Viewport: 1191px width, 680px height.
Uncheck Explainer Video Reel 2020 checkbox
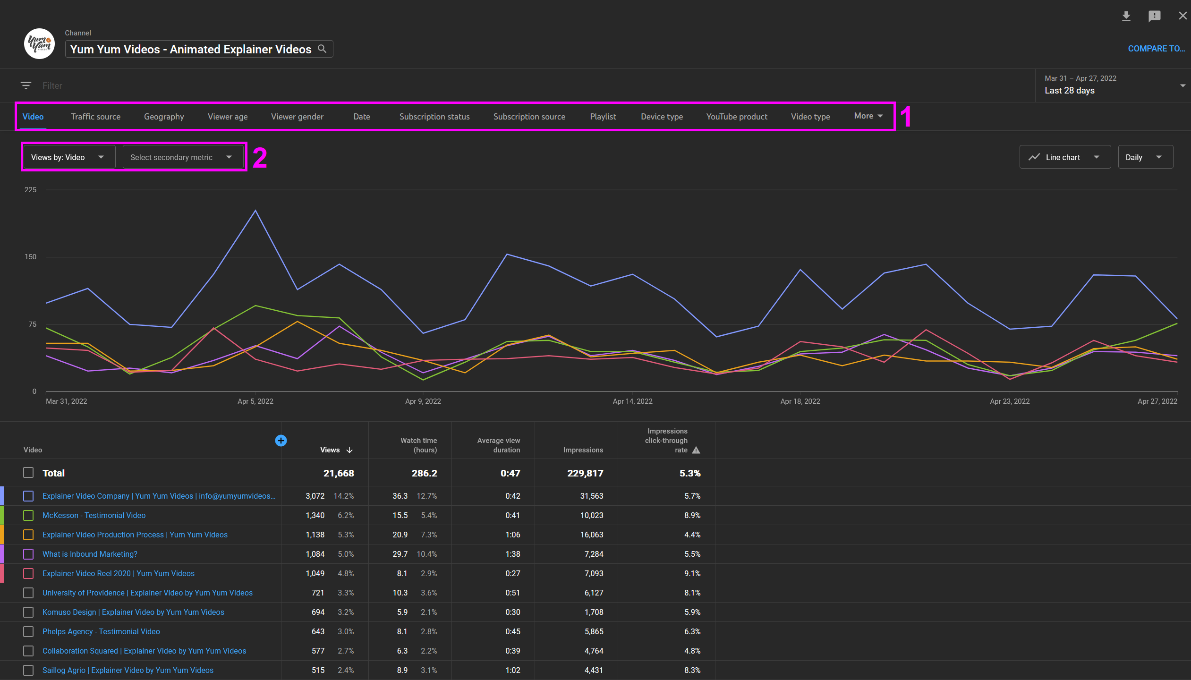click(28, 574)
